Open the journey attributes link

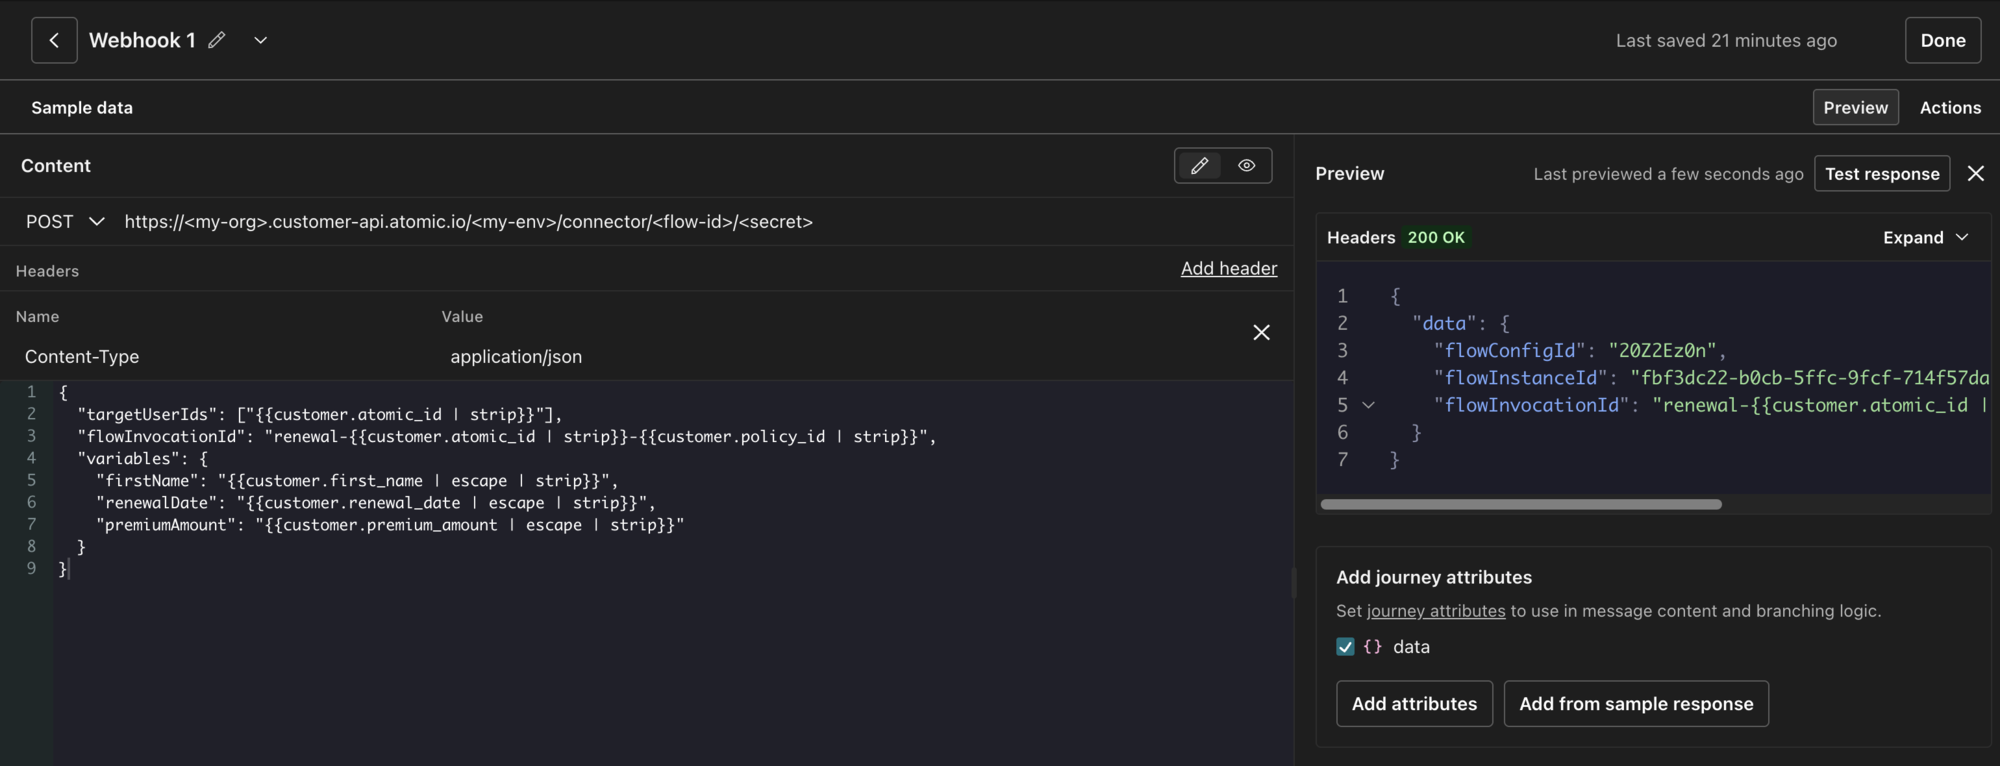point(1435,611)
